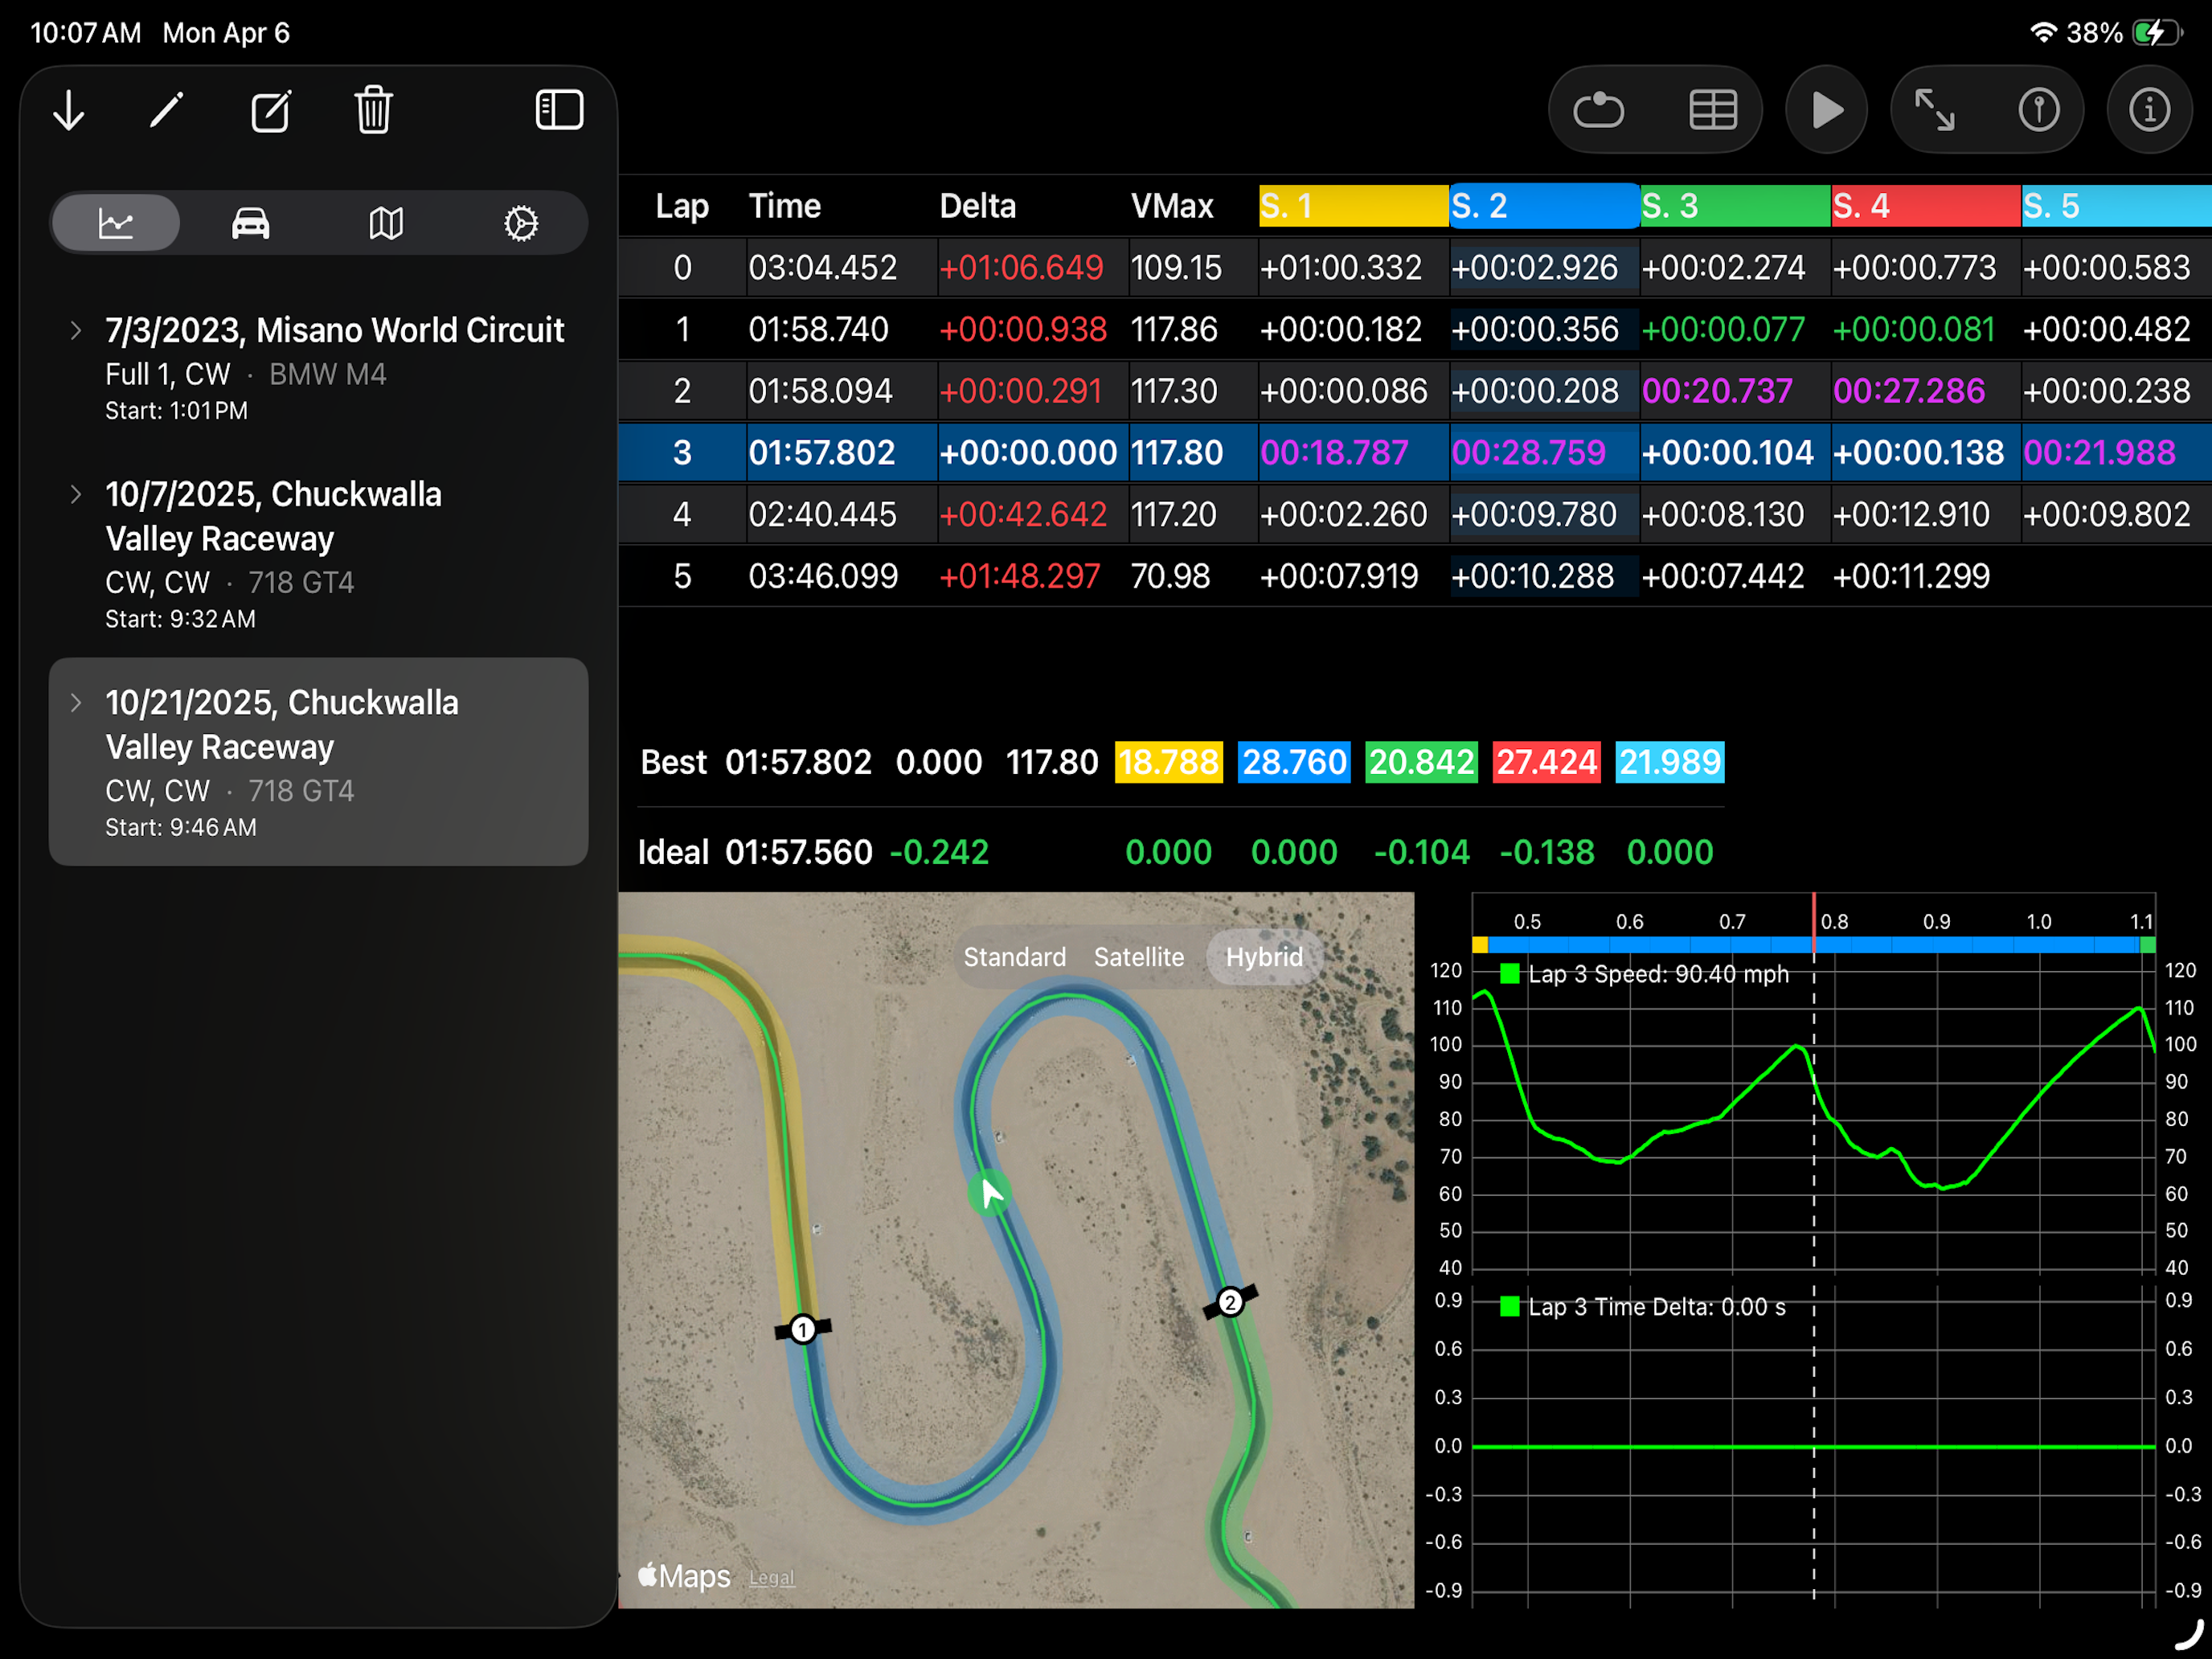Show lap table grid icon
The image size is (2212, 1659).
pos(1713,110)
